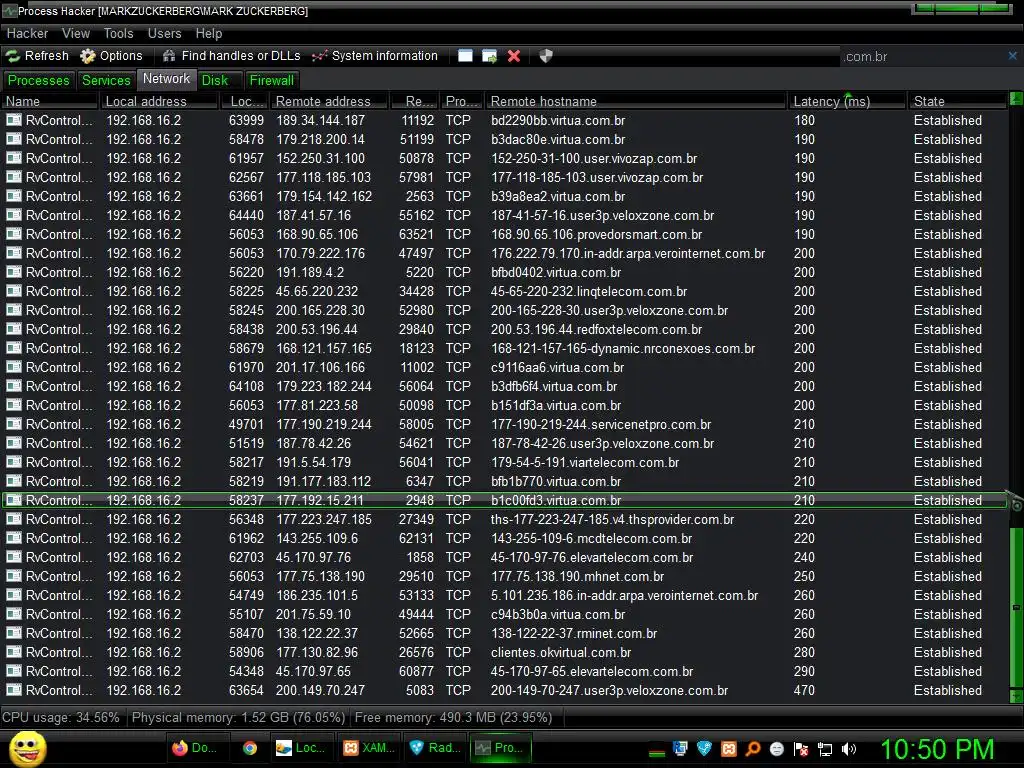
Task: Select hostname 168-121-157-165-dynamic.nrconexoes.com.br
Action: pos(622,348)
